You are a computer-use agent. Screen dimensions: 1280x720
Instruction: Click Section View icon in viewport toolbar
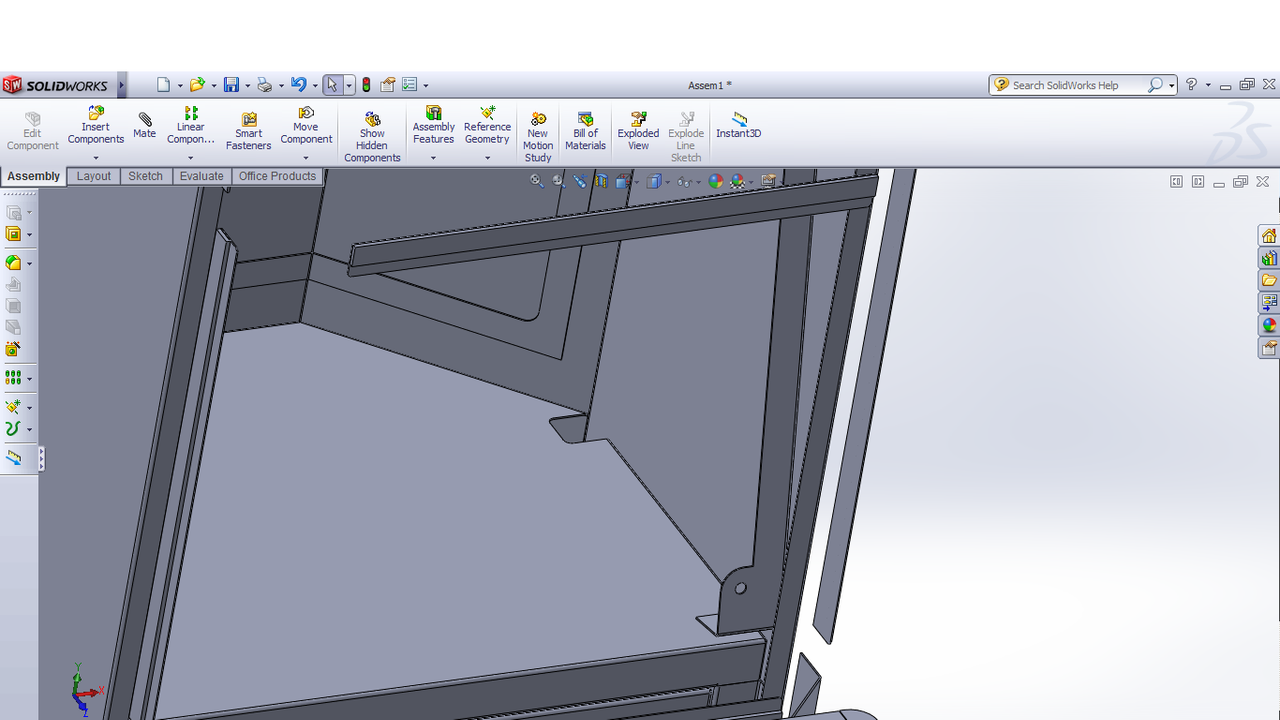[x=601, y=181]
